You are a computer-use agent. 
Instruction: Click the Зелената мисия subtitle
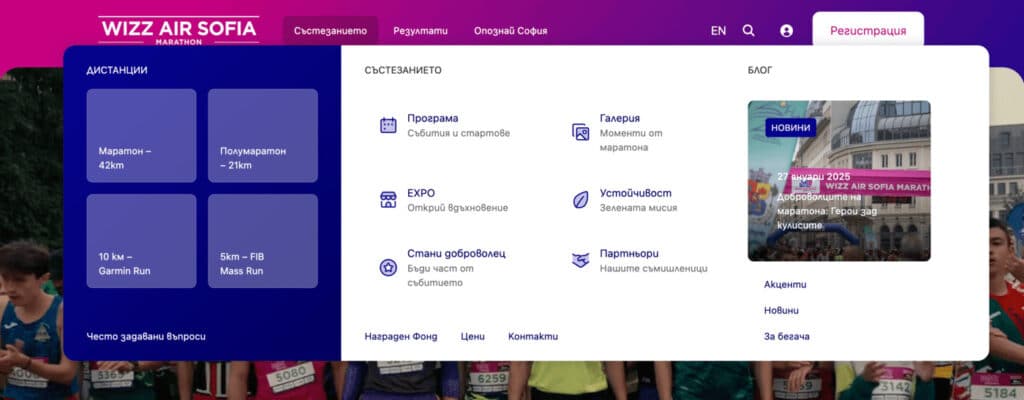tap(638, 208)
